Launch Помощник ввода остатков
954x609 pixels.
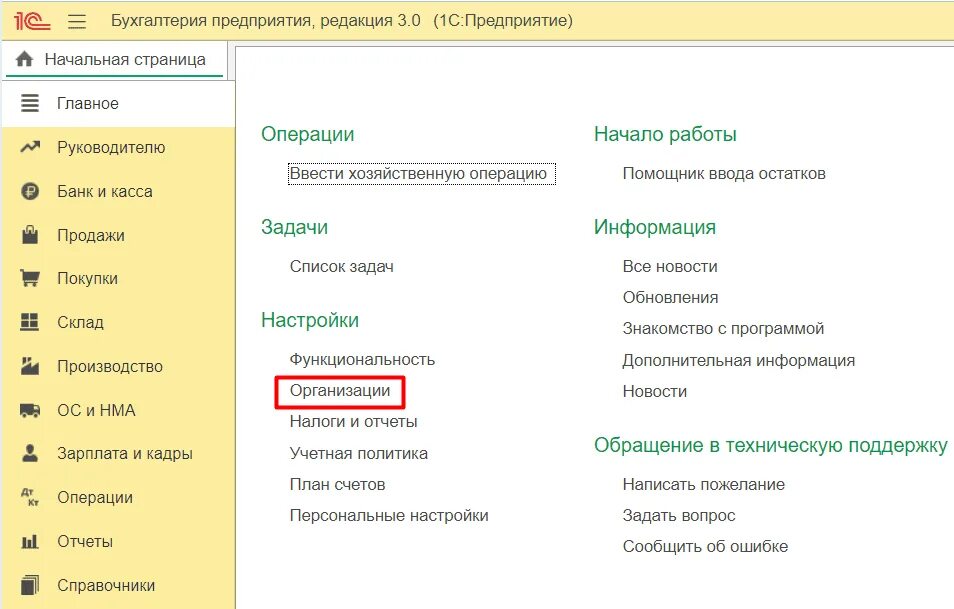pos(724,173)
